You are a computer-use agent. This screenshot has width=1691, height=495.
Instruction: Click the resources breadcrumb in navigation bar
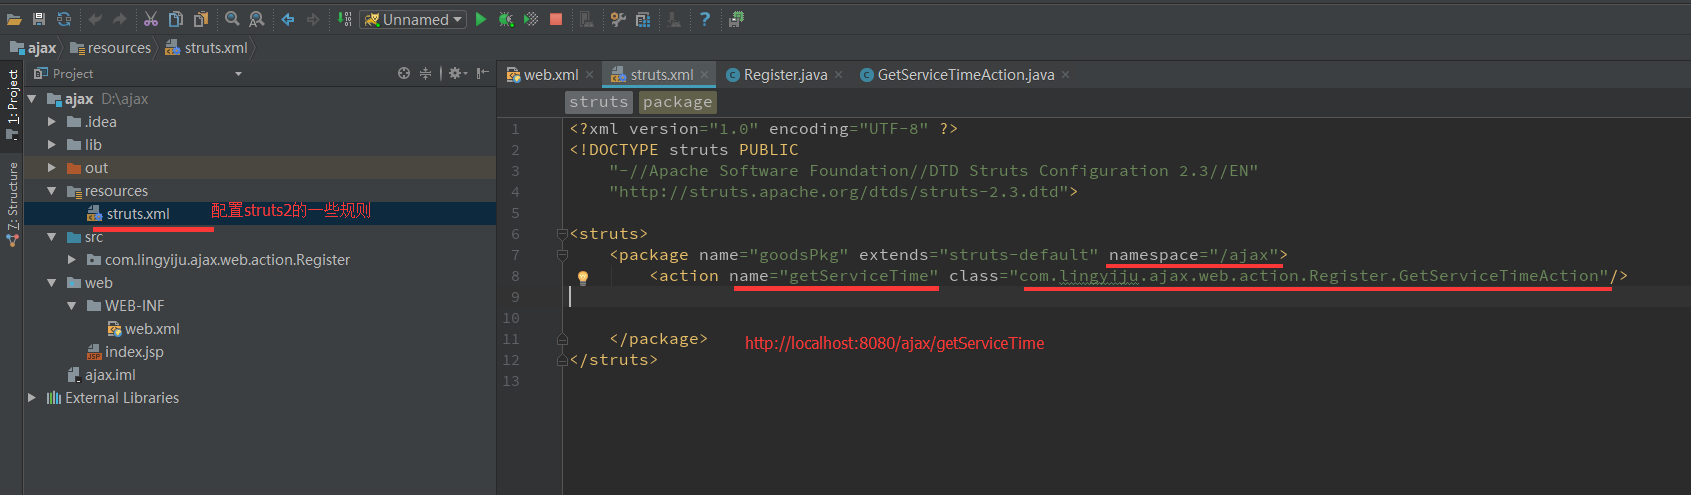point(110,48)
